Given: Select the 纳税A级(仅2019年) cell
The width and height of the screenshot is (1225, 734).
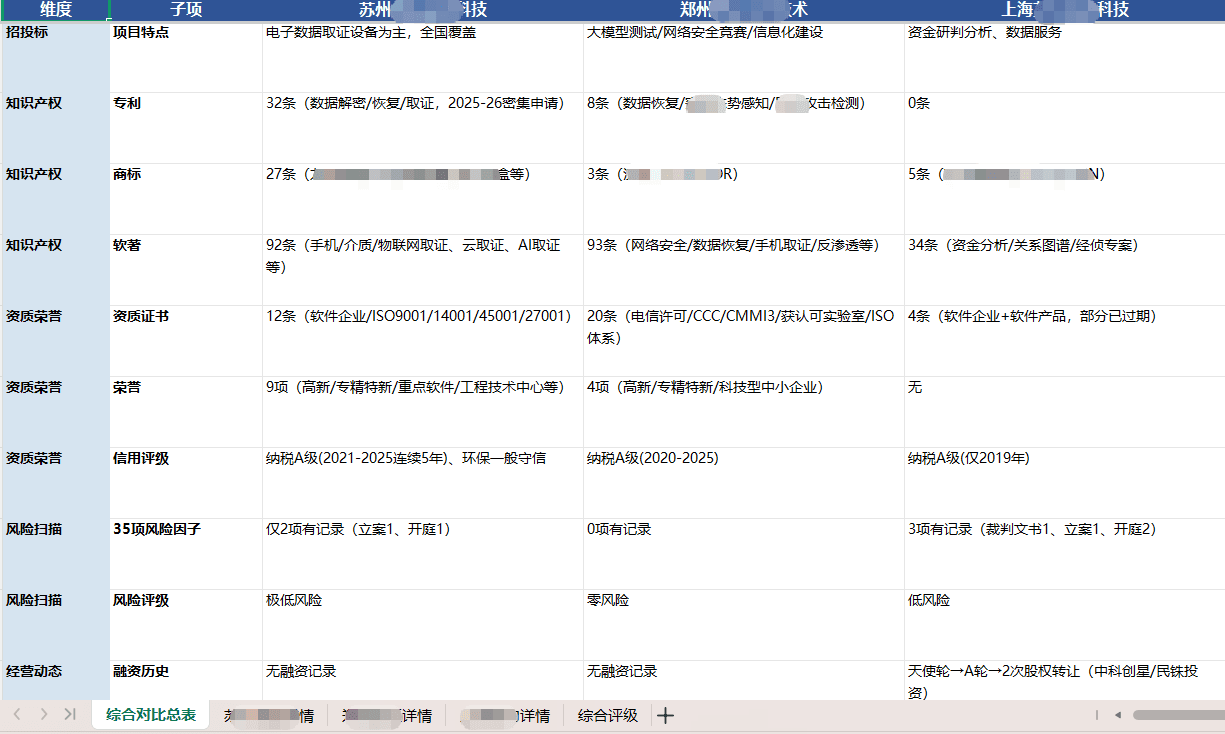Looking at the screenshot, I should [x=1065, y=483].
